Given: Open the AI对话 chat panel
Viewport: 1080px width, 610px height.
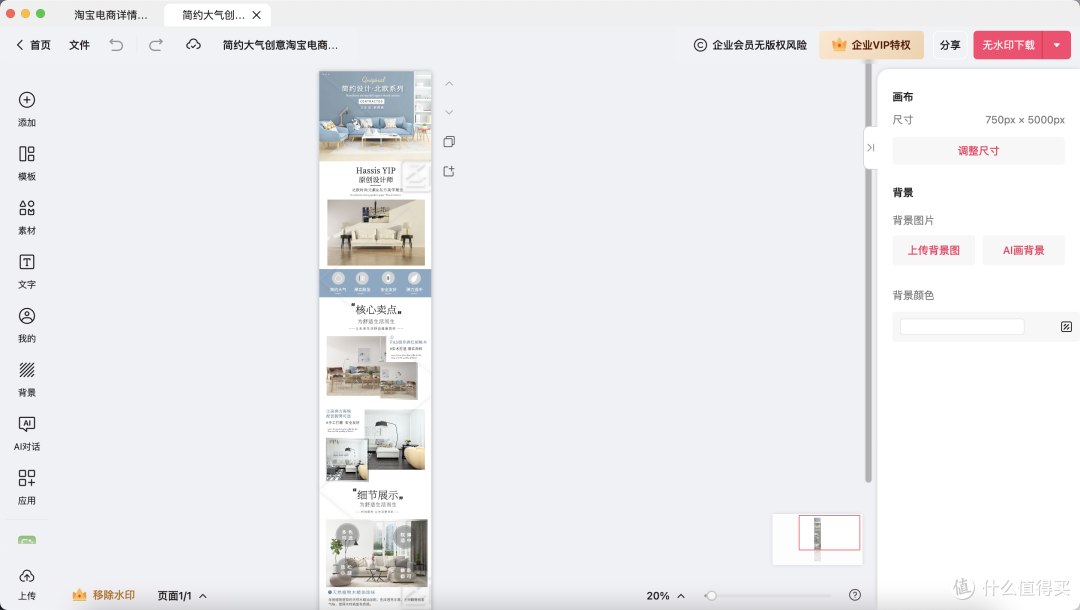Looking at the screenshot, I should point(27,433).
